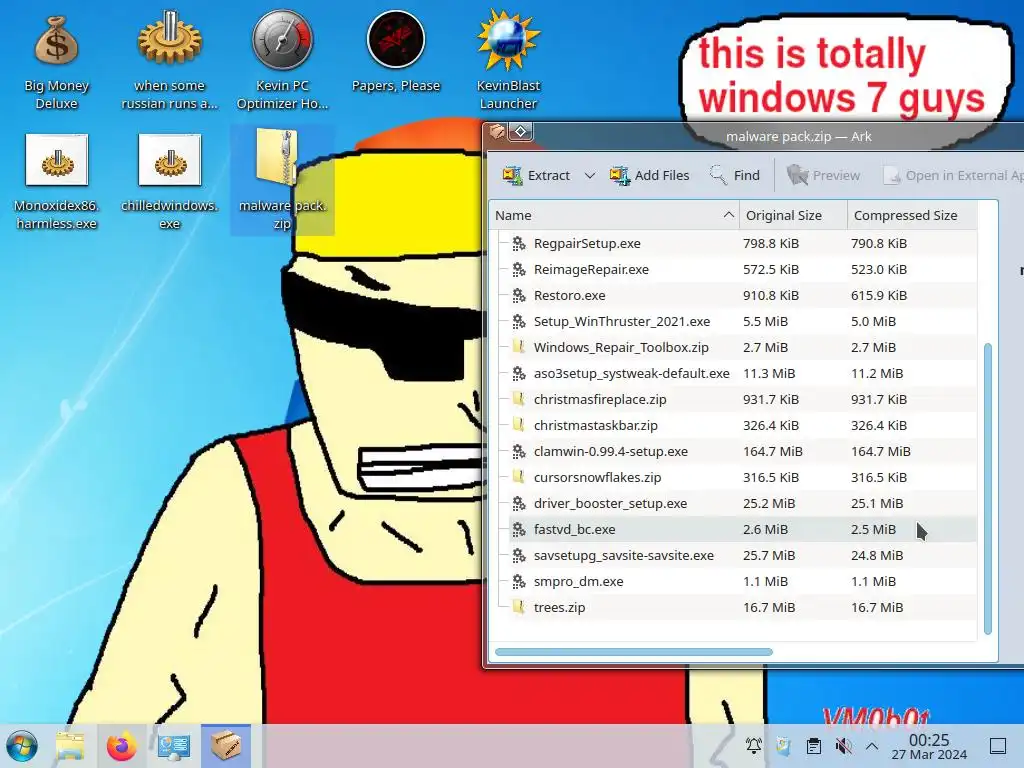The width and height of the screenshot is (1024, 768).
Task: Click the 164.7 MiB original size cell
Action: click(x=773, y=451)
